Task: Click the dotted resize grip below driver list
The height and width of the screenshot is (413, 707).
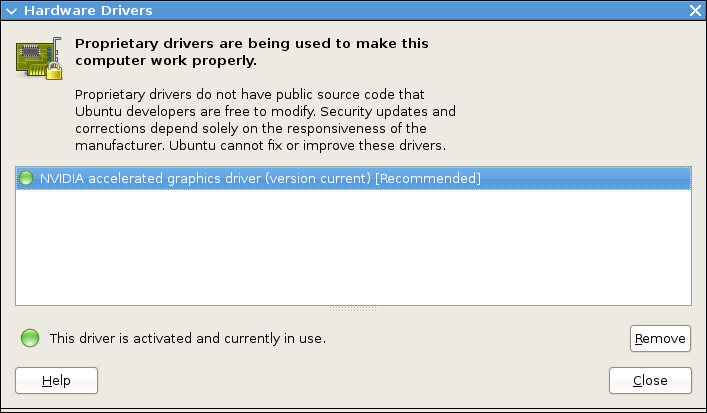Action: (353, 309)
